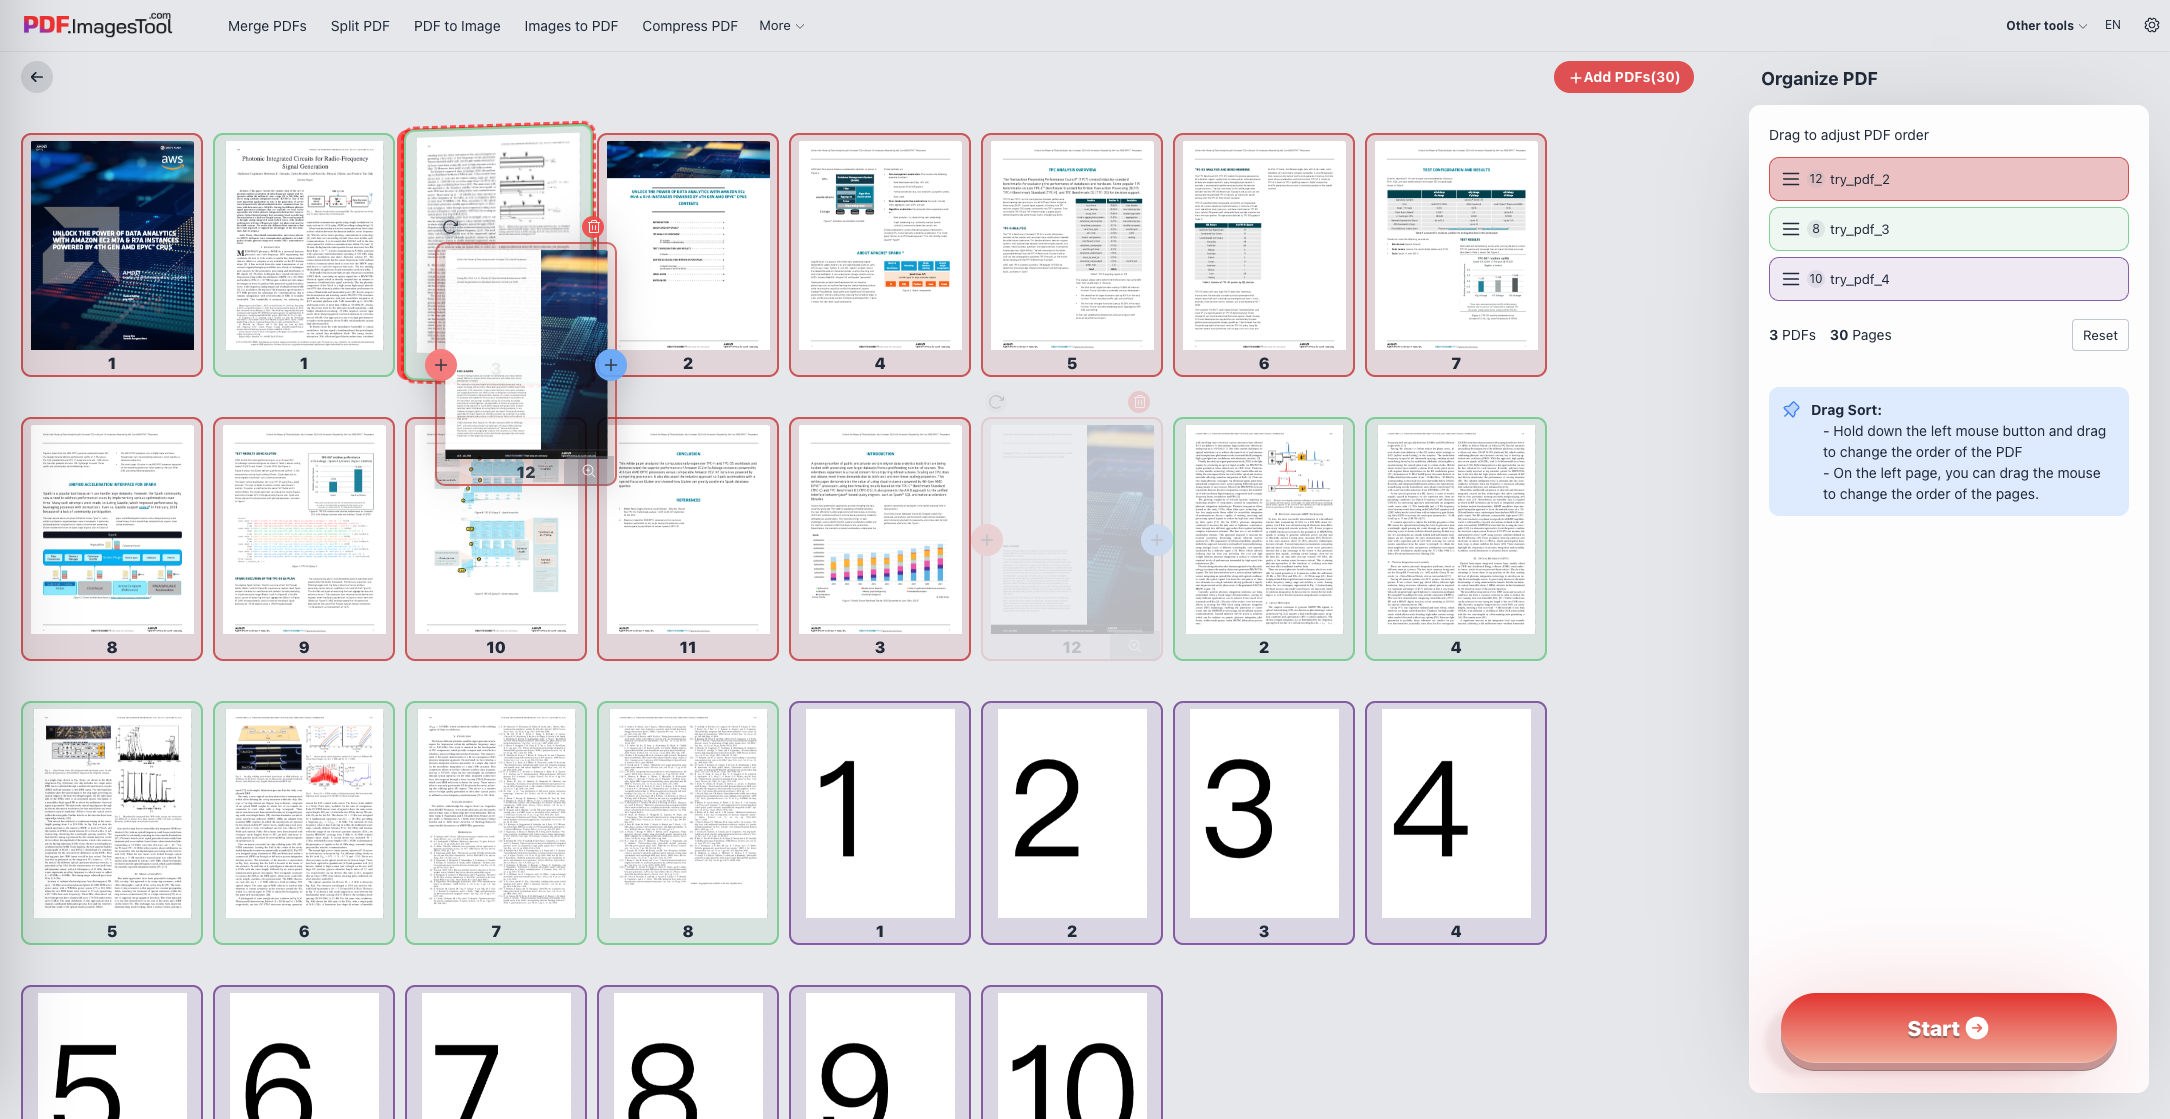This screenshot has width=2170, height=1119.
Task: Select the purple page showing large number 3
Action: [1264, 823]
